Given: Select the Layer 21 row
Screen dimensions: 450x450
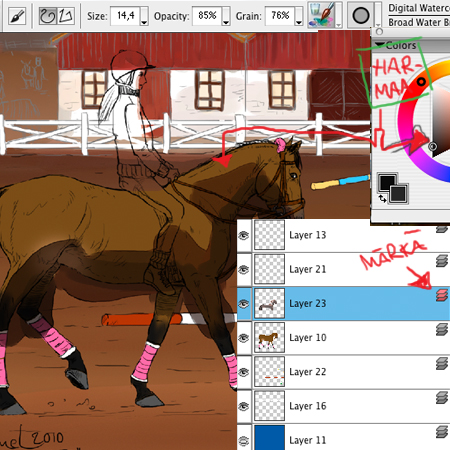Looking at the screenshot, I should point(343,269).
